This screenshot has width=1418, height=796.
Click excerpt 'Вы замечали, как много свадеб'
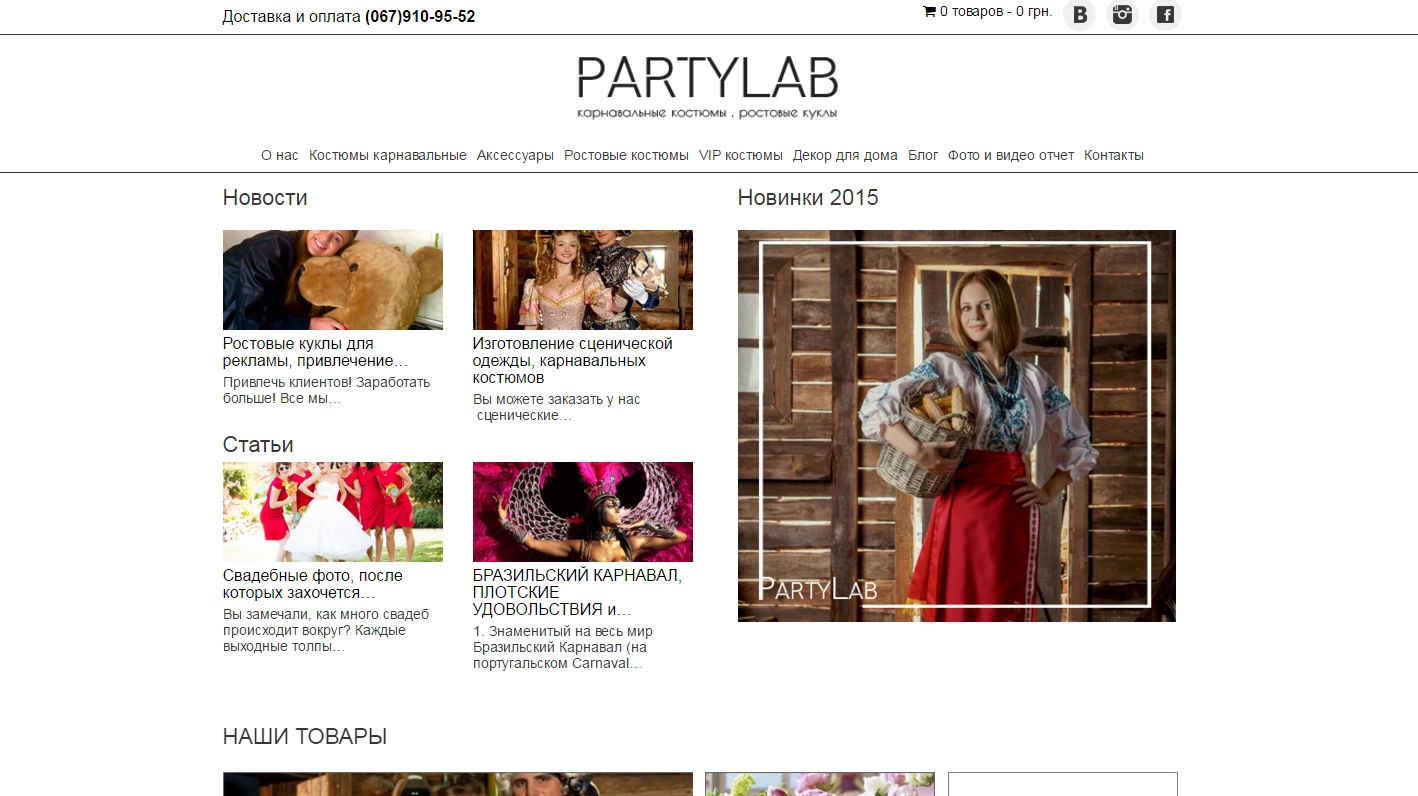click(x=326, y=630)
